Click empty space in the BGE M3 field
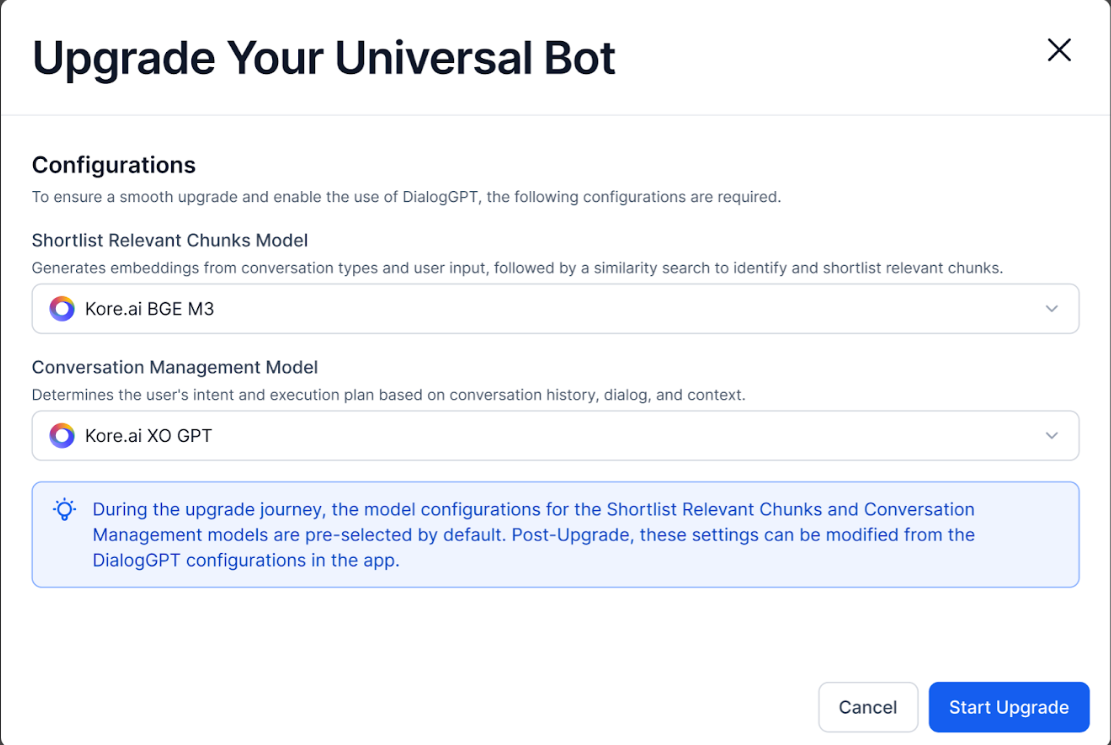This screenshot has height=745, width=1111. [600, 309]
